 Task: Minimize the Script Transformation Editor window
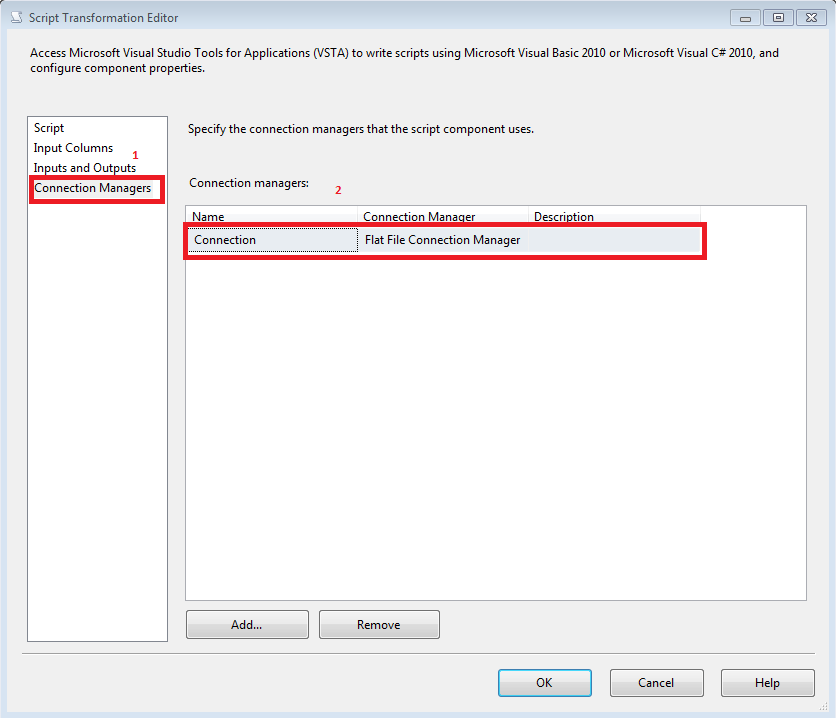(x=744, y=17)
